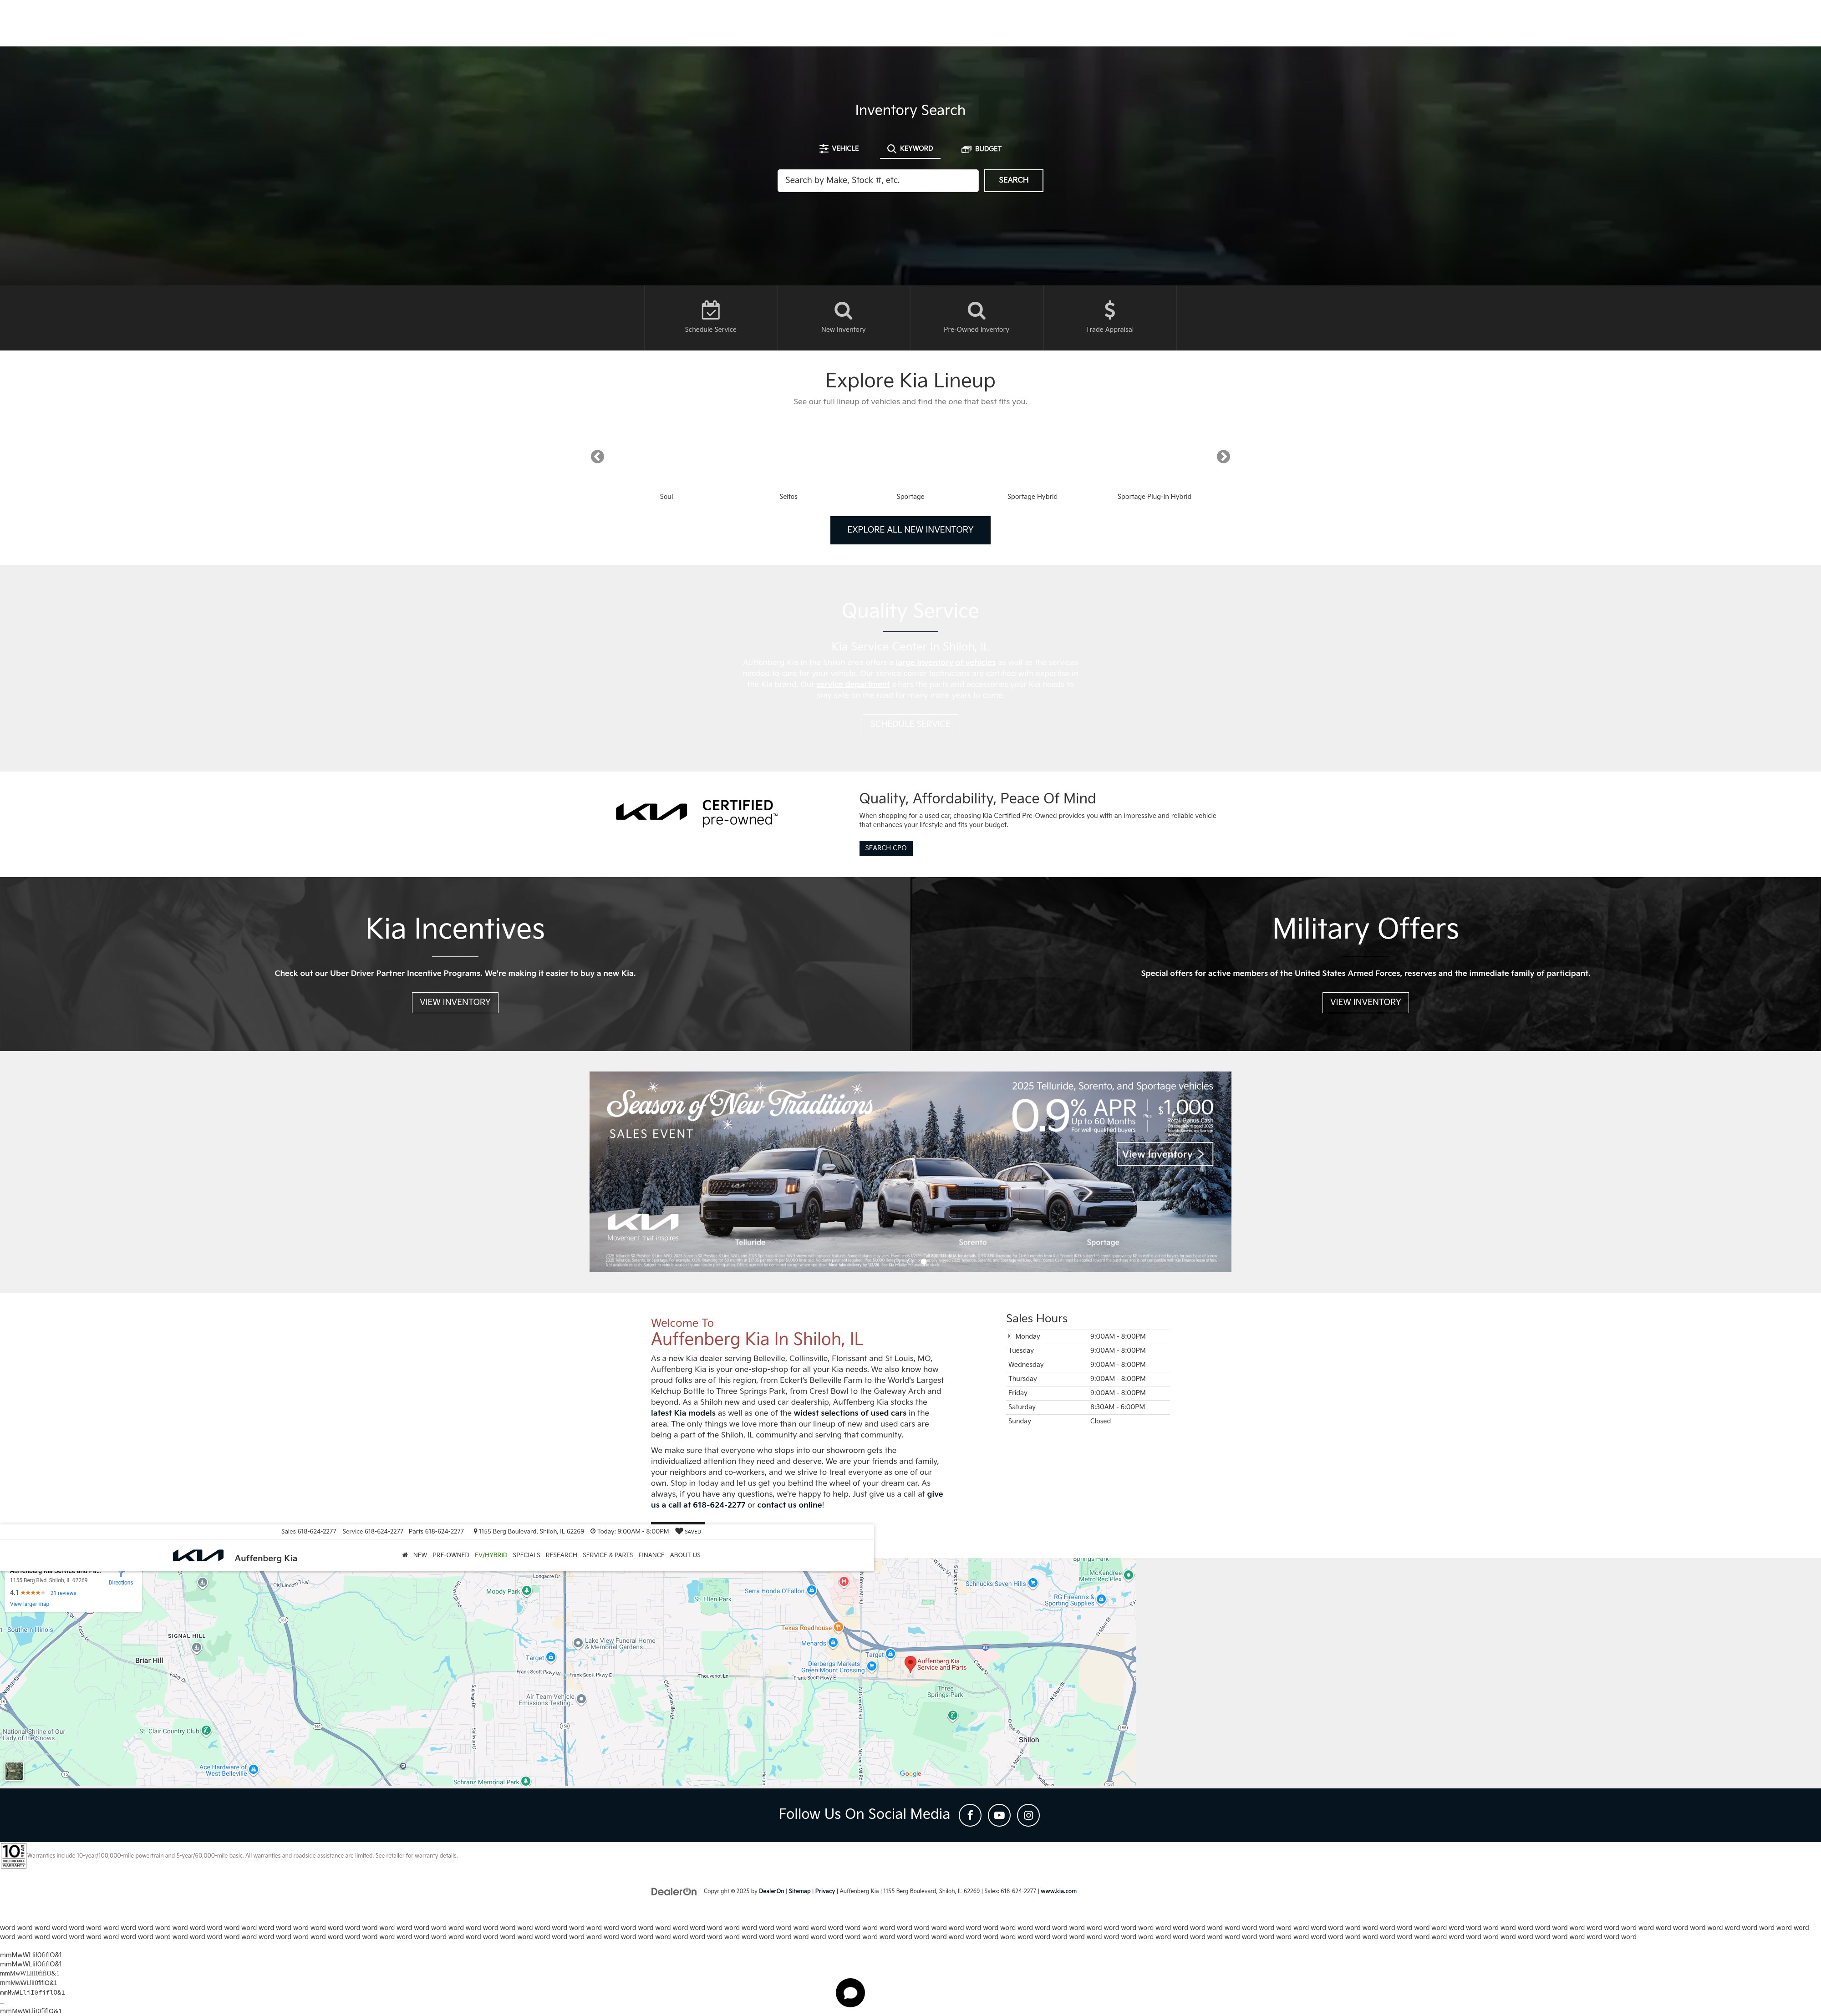Select the Seltos model in lineup
Viewport: 1821px width, 2016px height.
click(x=788, y=496)
